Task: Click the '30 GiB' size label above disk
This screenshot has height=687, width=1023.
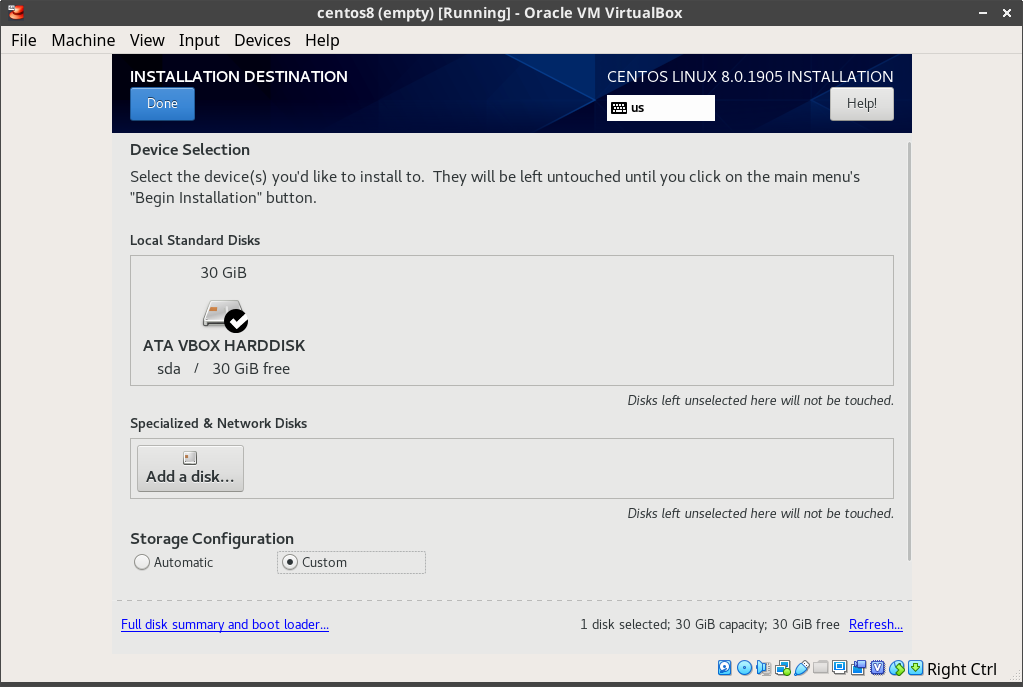Action: pyautogui.click(x=224, y=273)
